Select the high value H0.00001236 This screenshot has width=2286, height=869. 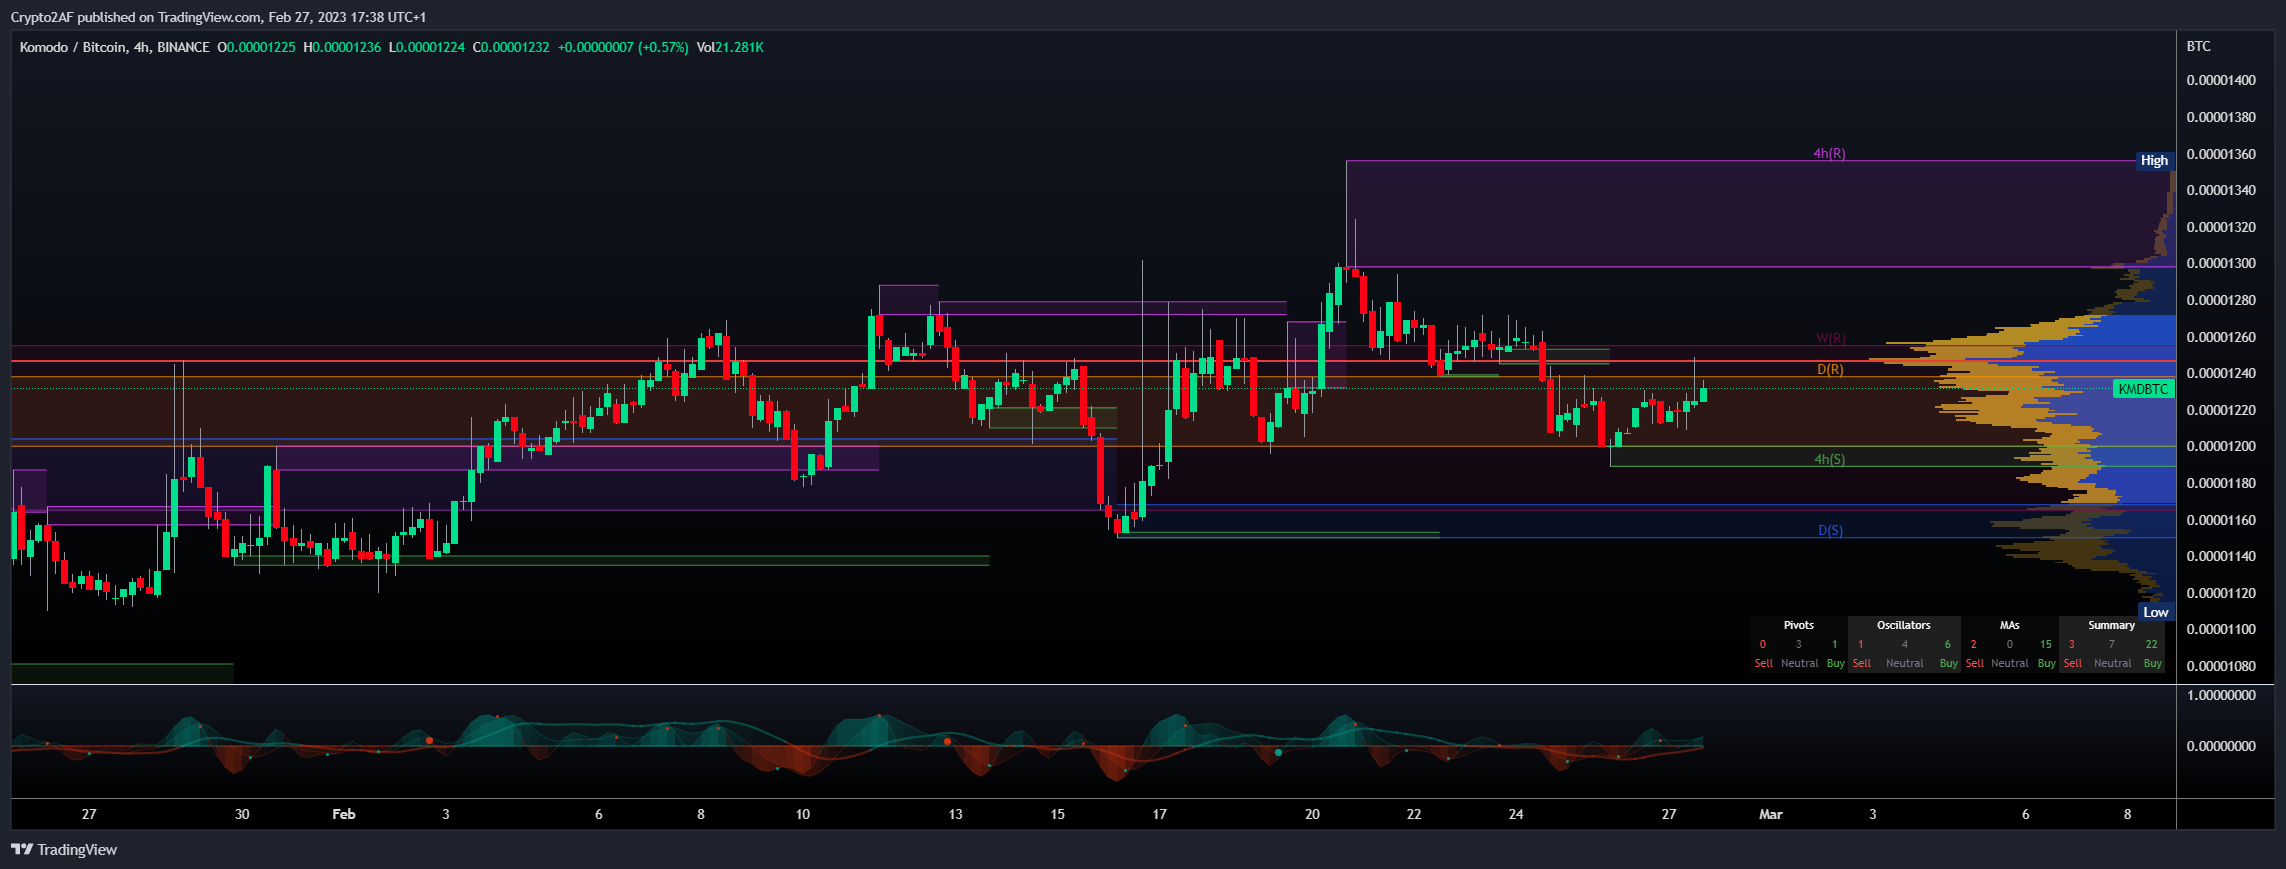[x=342, y=47]
